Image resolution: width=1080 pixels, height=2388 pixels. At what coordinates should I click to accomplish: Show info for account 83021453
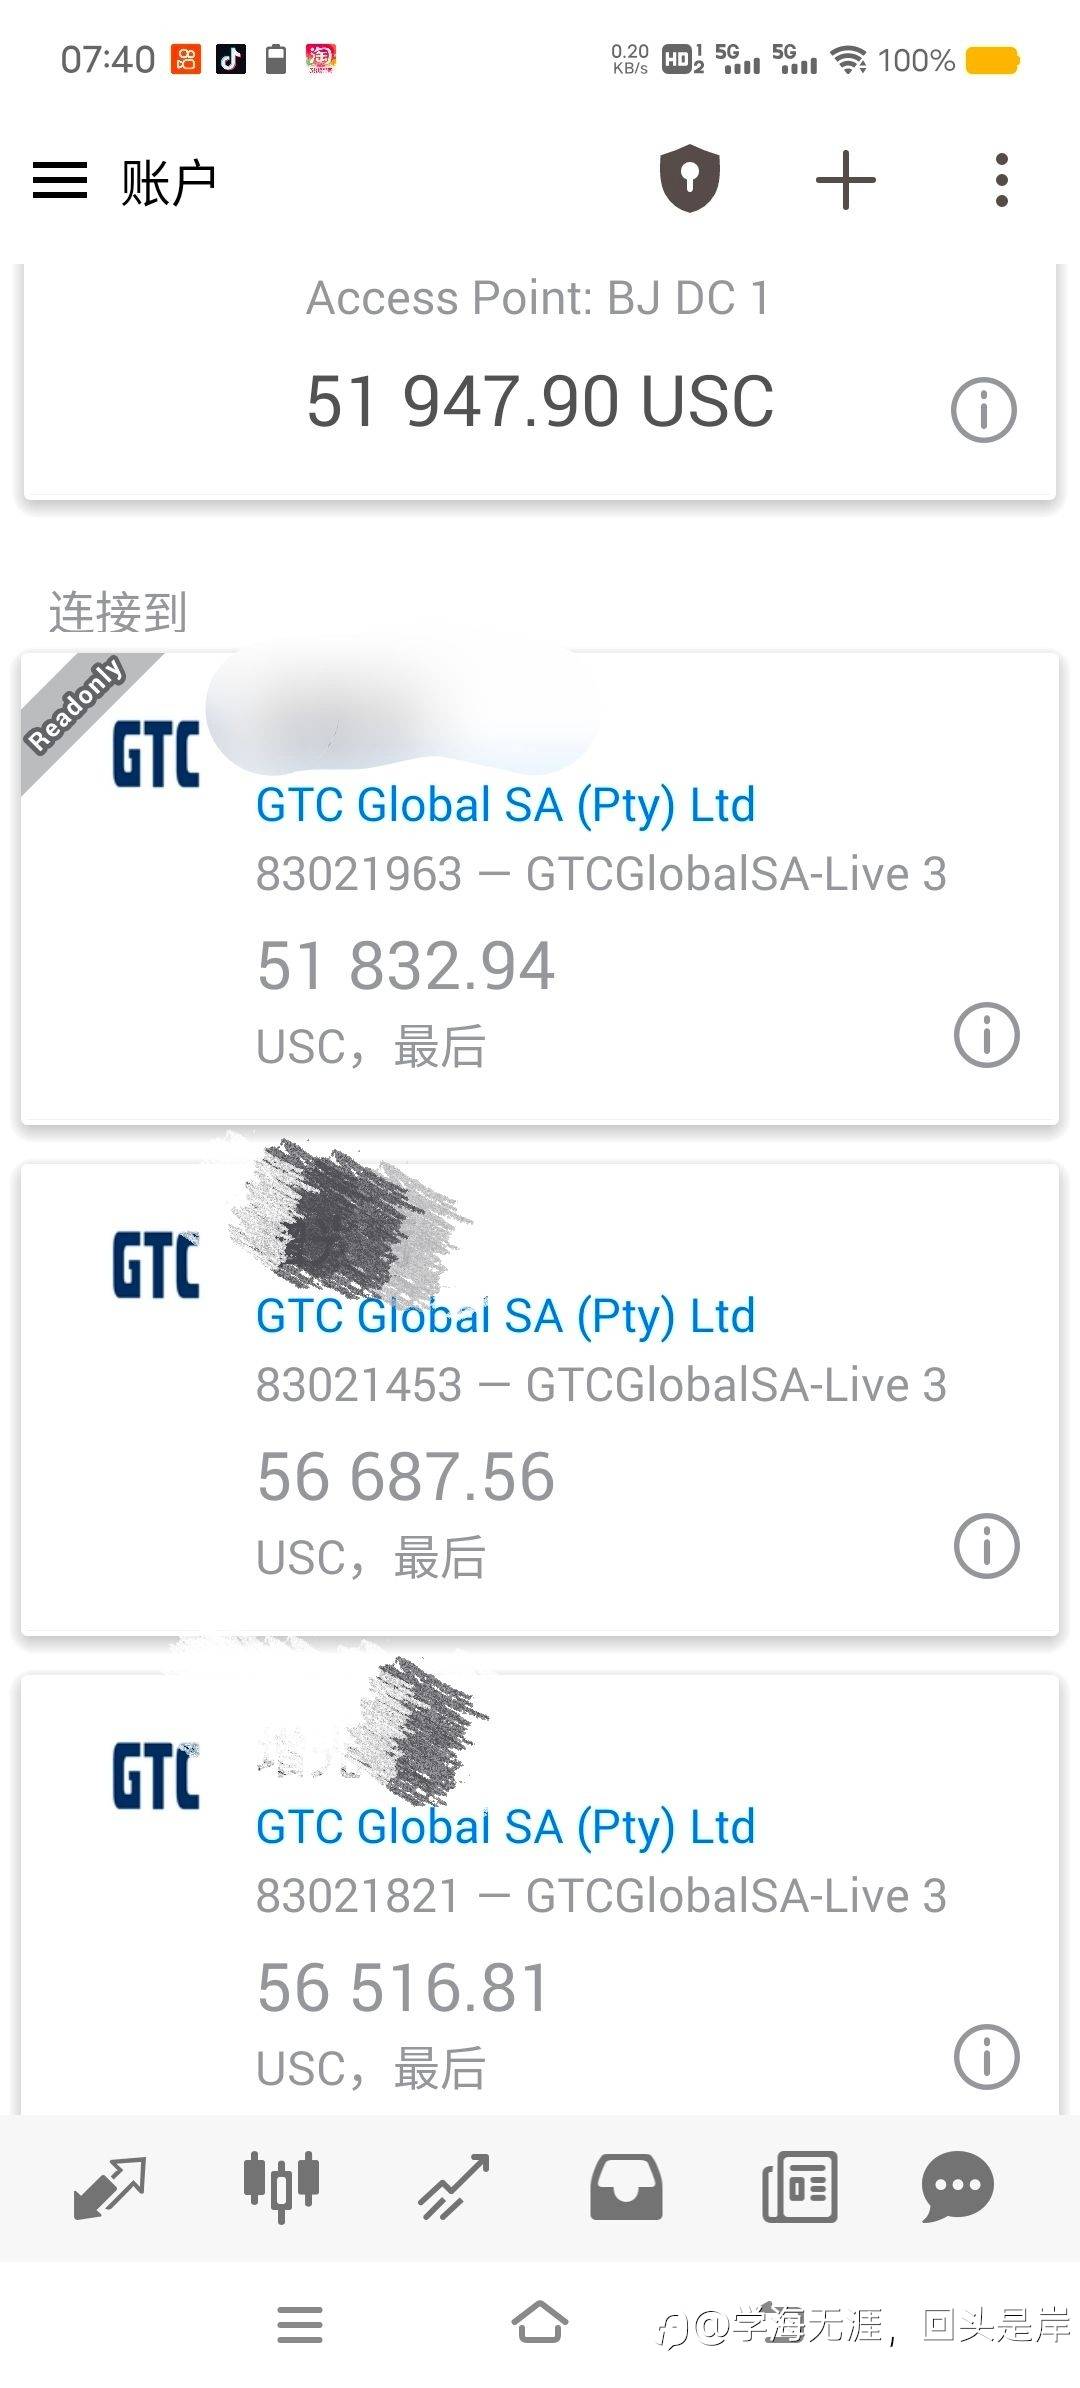(987, 1546)
